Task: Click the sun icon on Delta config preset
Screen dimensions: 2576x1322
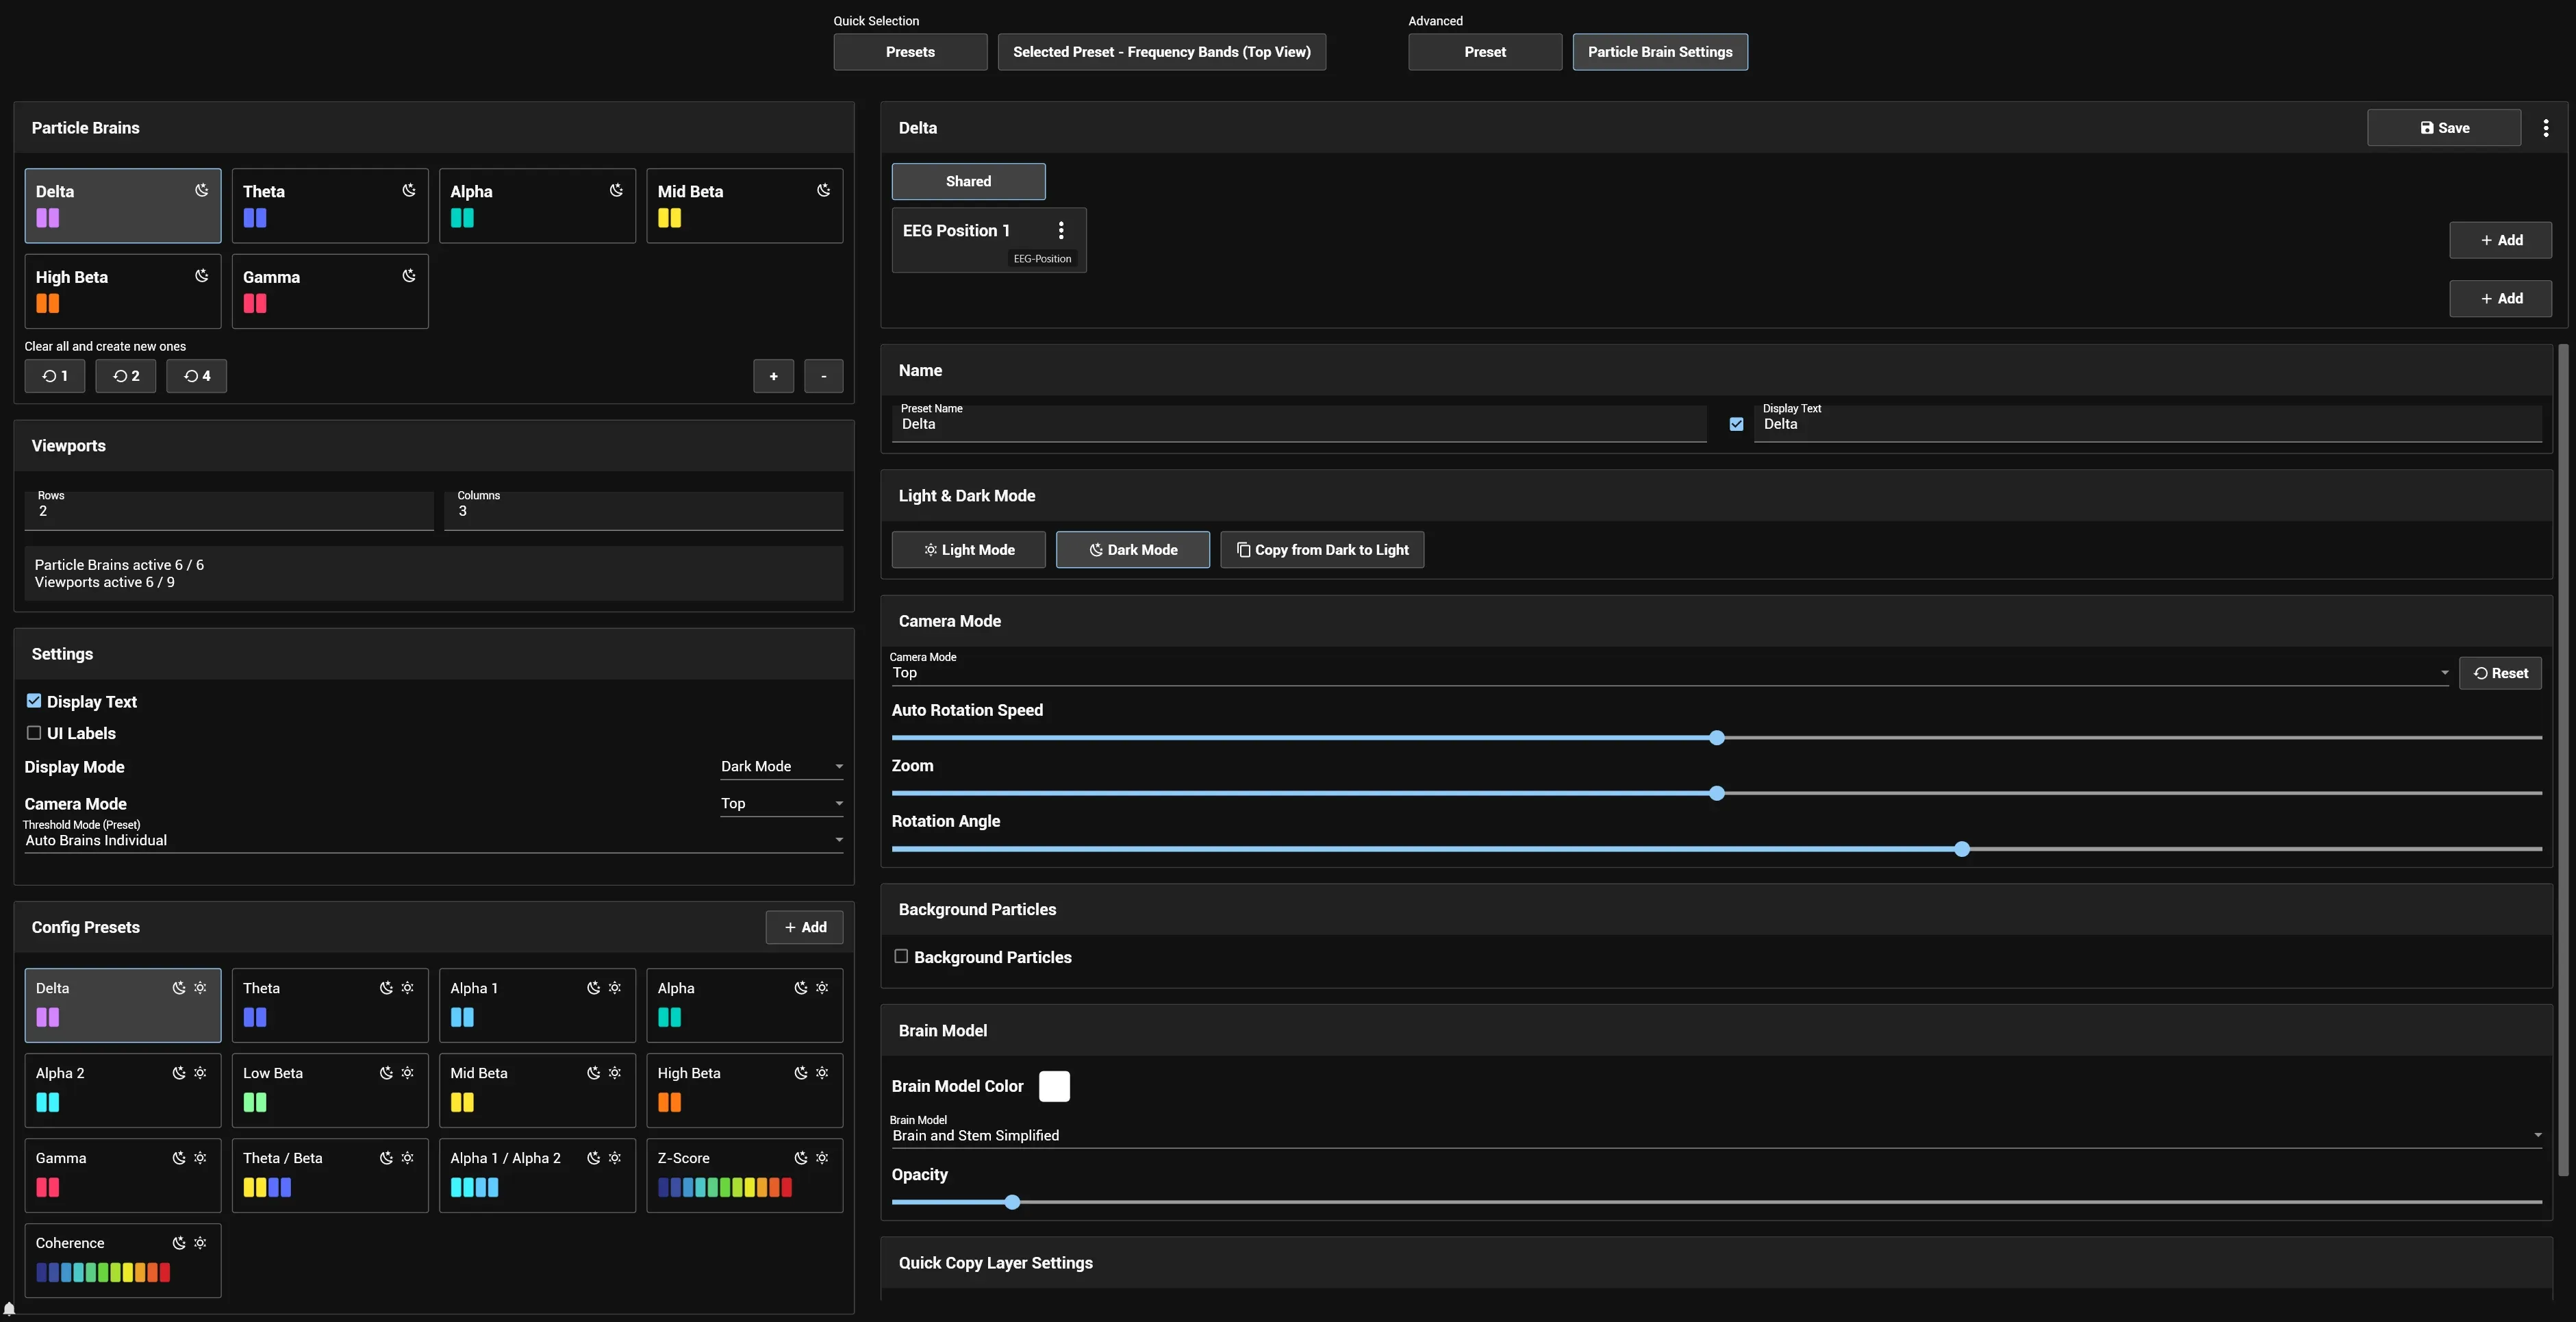Action: (x=200, y=988)
